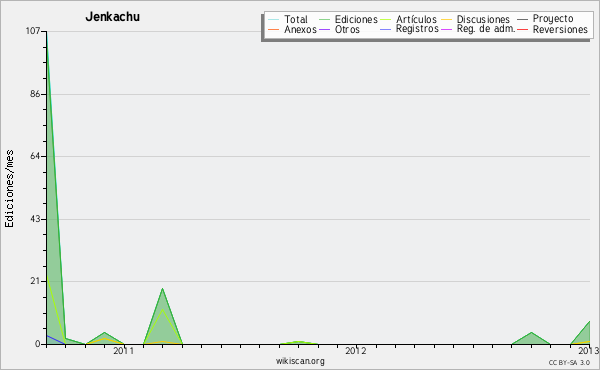Screen dimensions: 600x370
Task: Click the y-axis label 21
Action: tap(36, 281)
